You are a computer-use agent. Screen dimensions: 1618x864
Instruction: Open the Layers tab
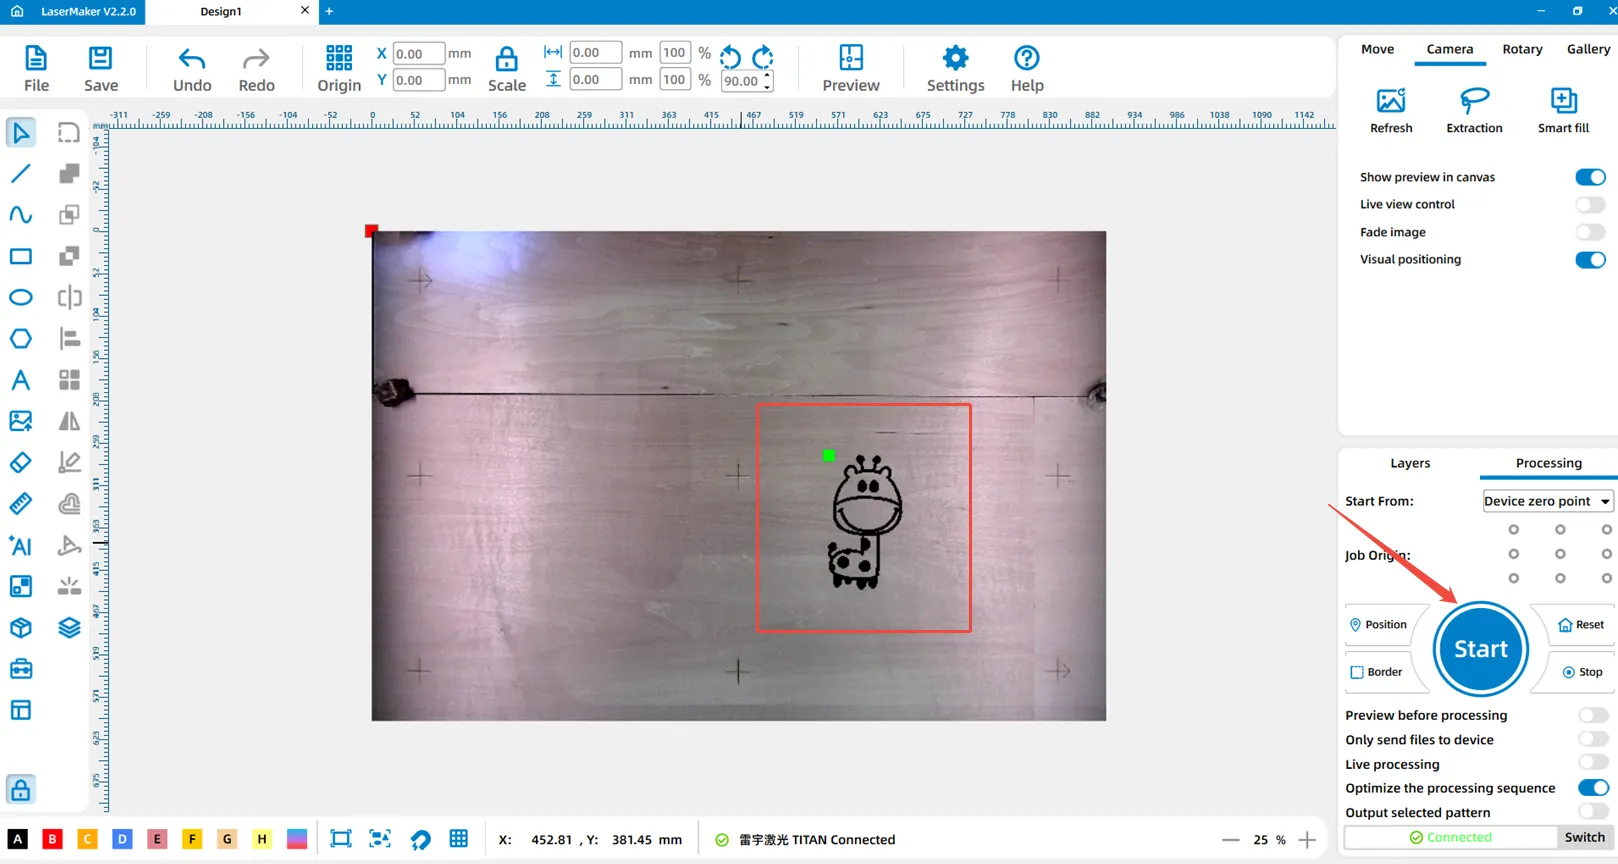click(x=1410, y=463)
